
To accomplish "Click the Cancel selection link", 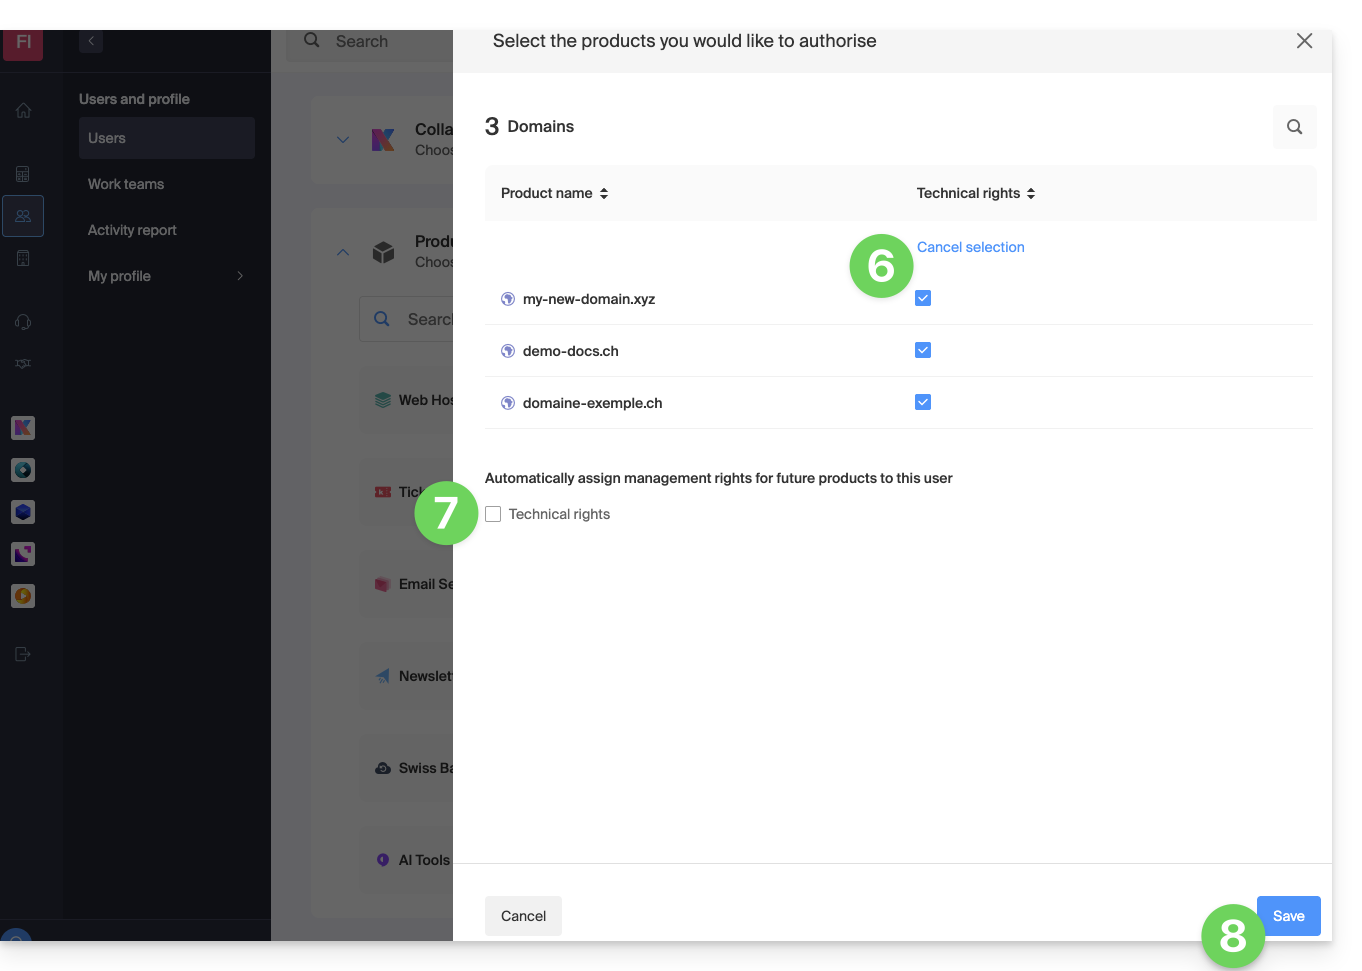I will tap(970, 247).
